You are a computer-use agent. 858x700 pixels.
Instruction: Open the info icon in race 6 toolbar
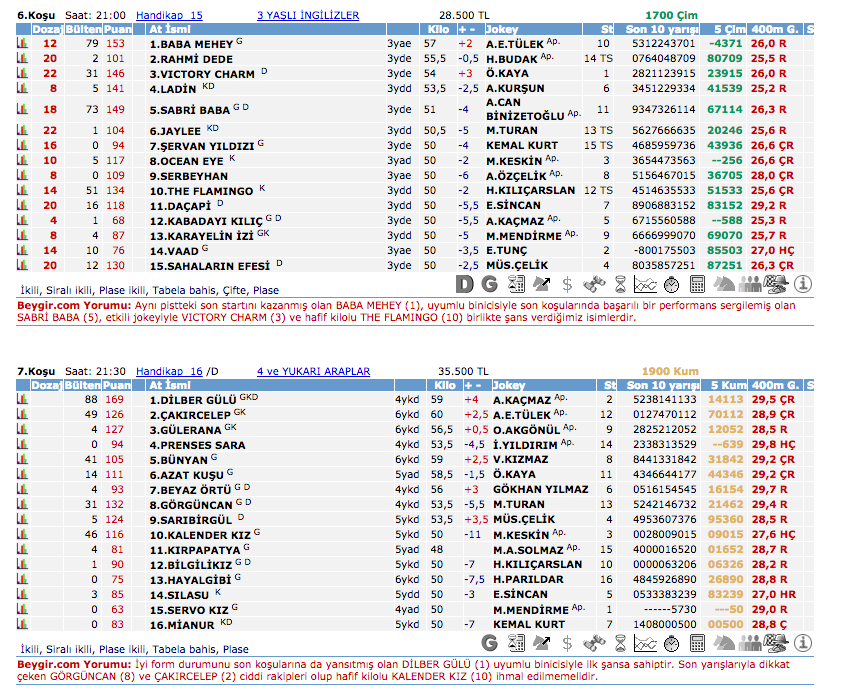click(803, 285)
